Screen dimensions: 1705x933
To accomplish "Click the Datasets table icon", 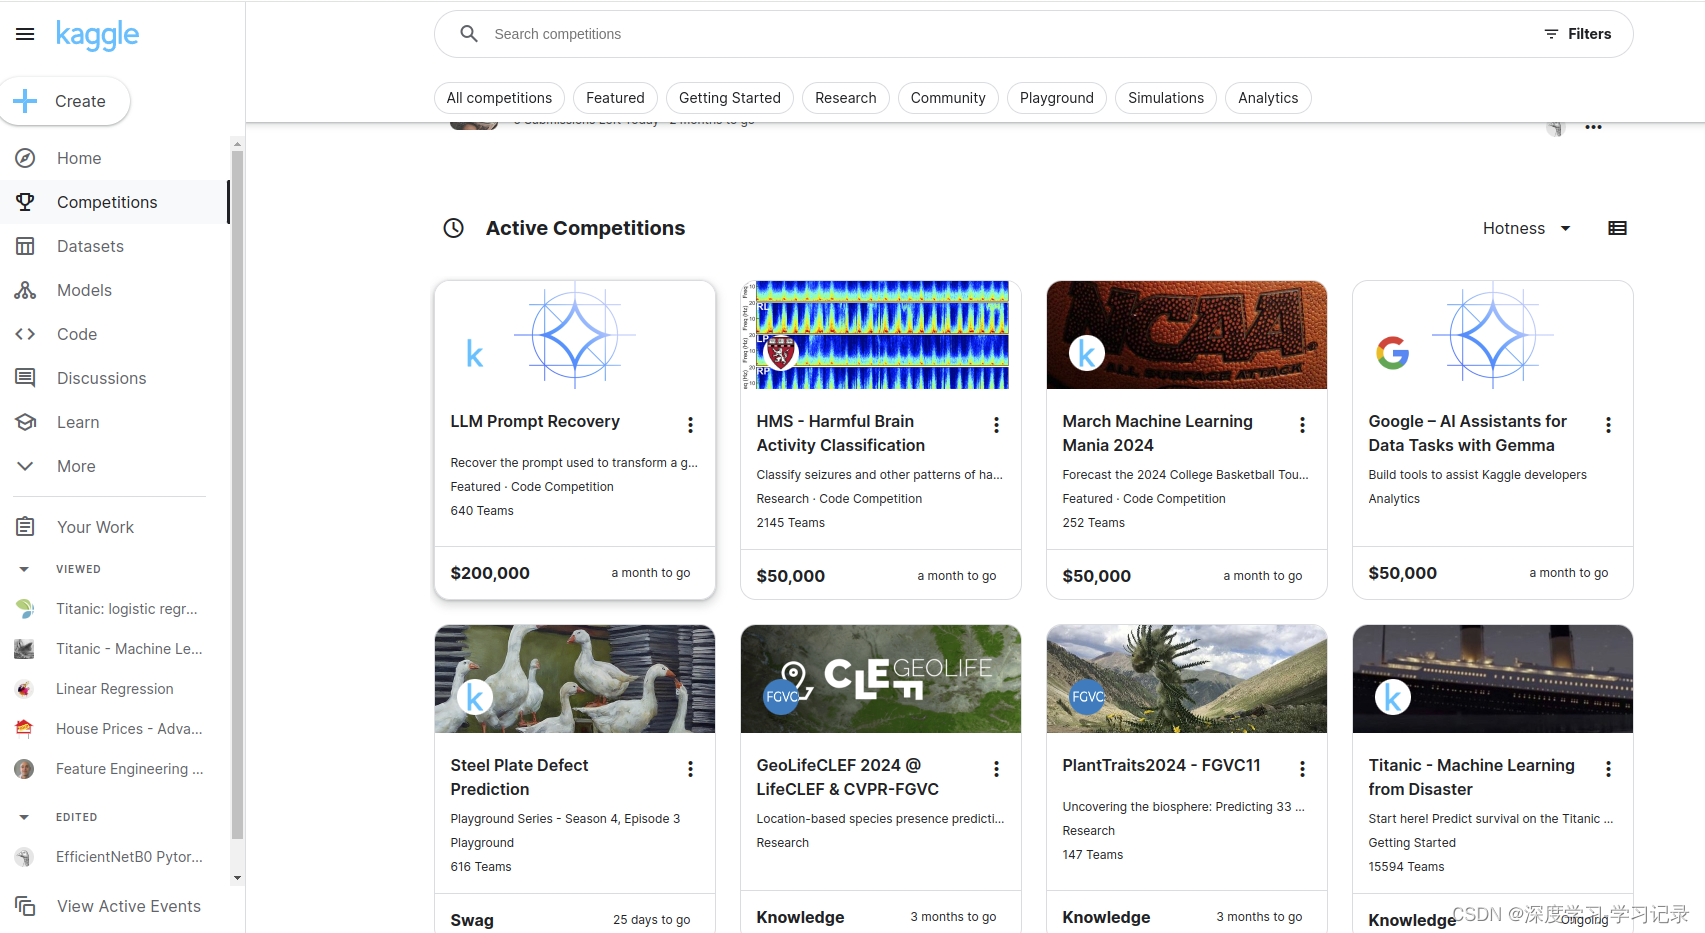I will coord(25,246).
